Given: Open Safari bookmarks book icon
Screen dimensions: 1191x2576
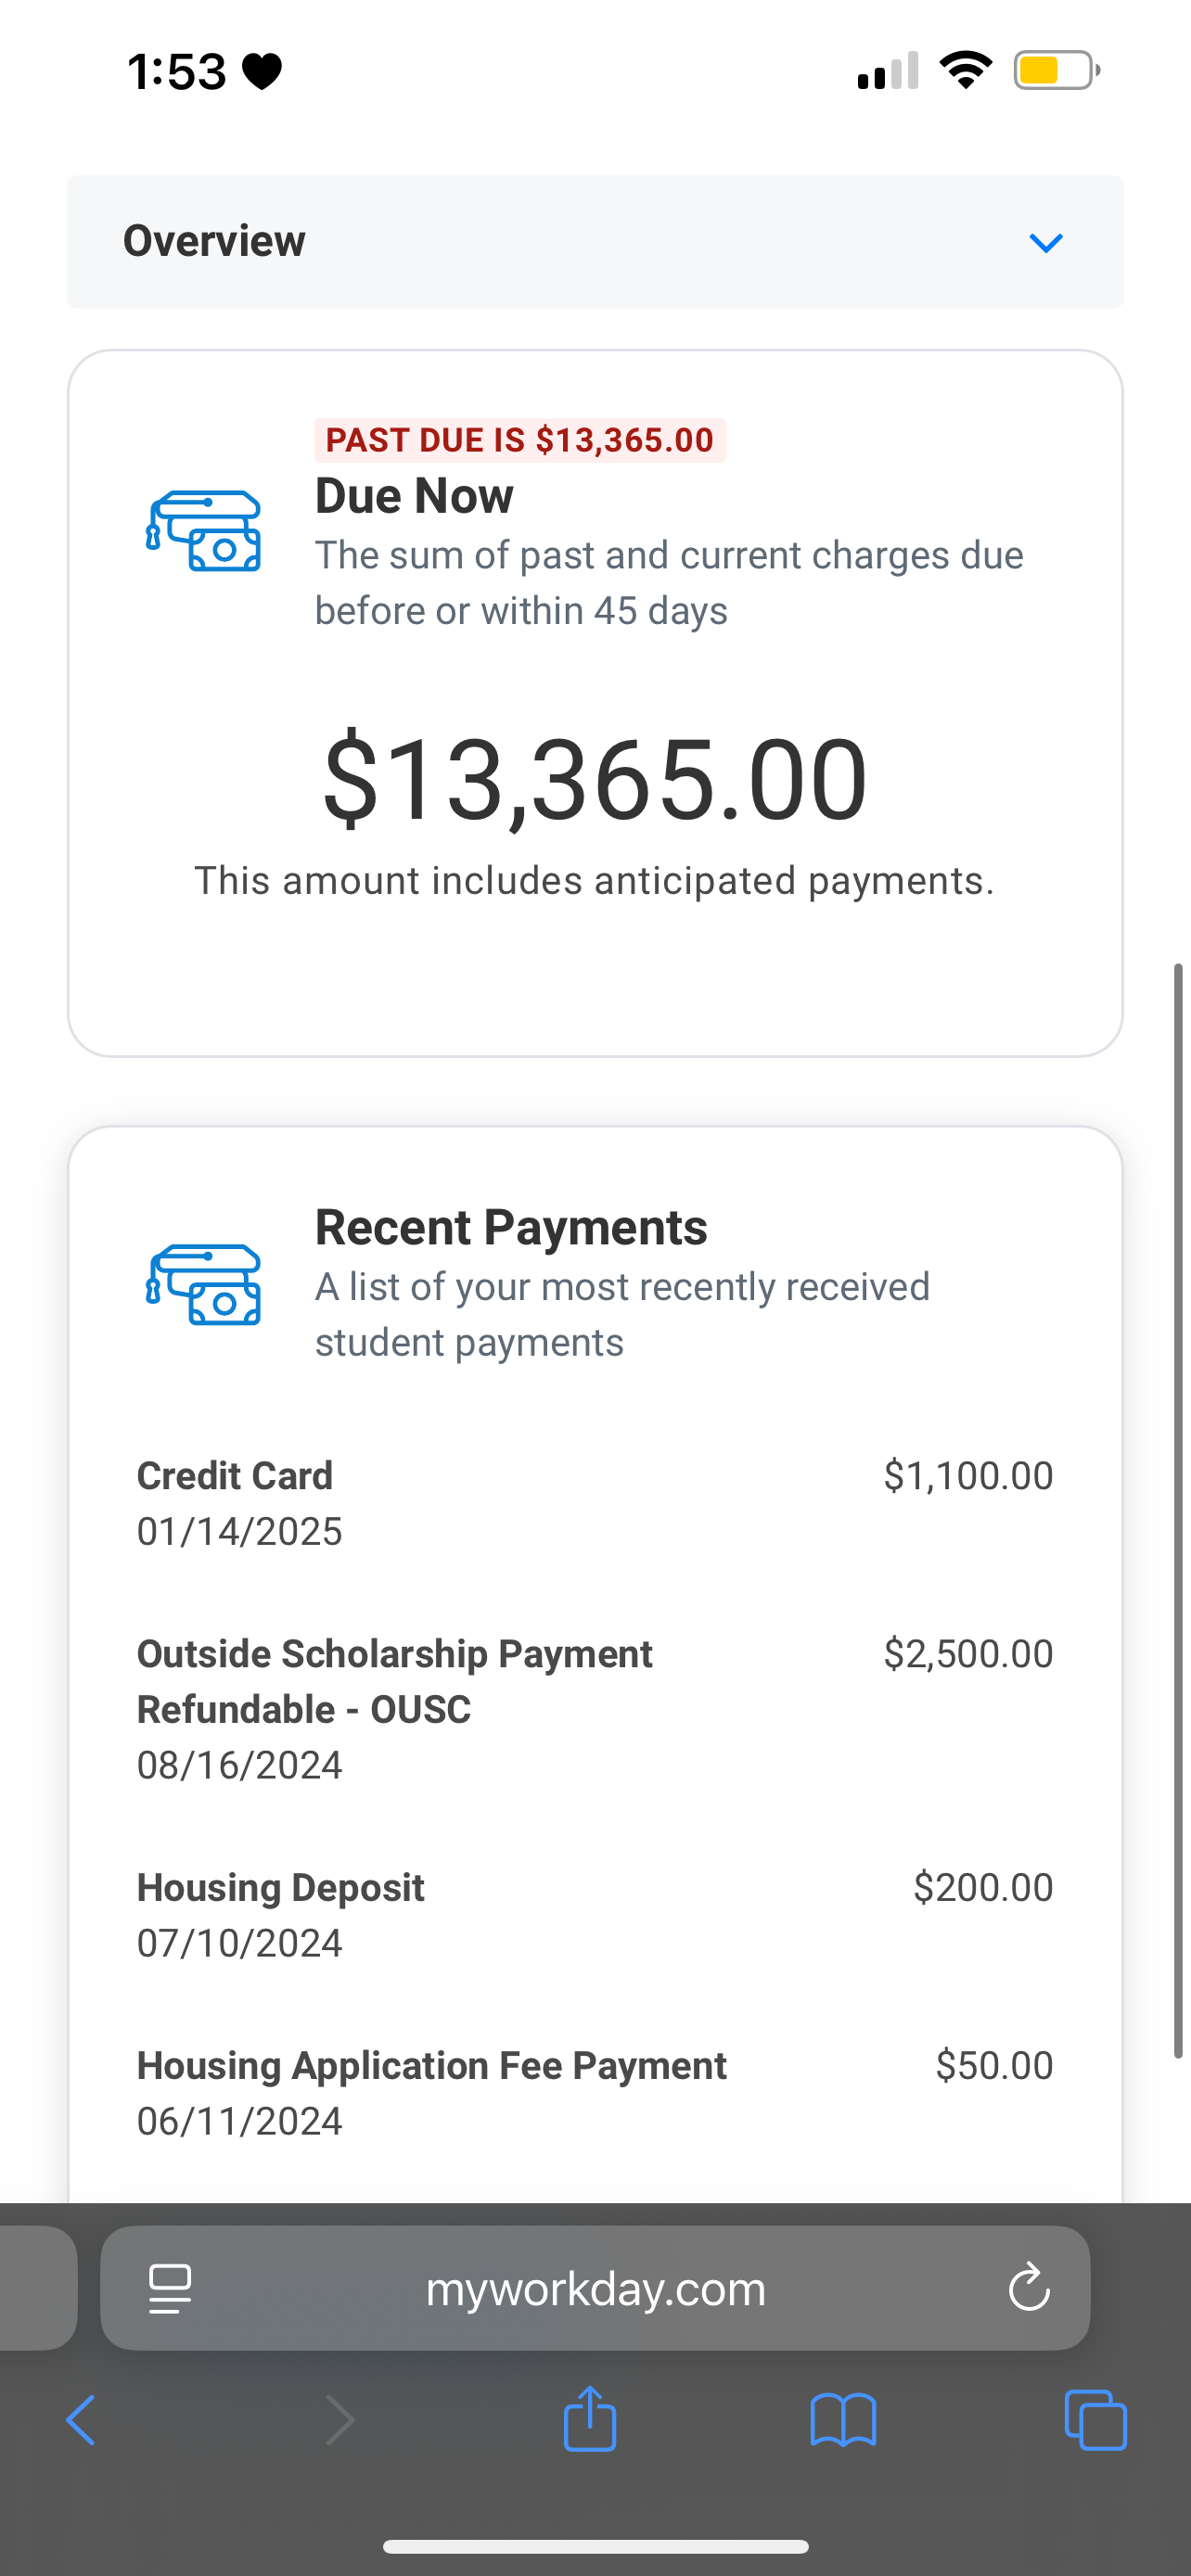Looking at the screenshot, I should click(x=843, y=2421).
